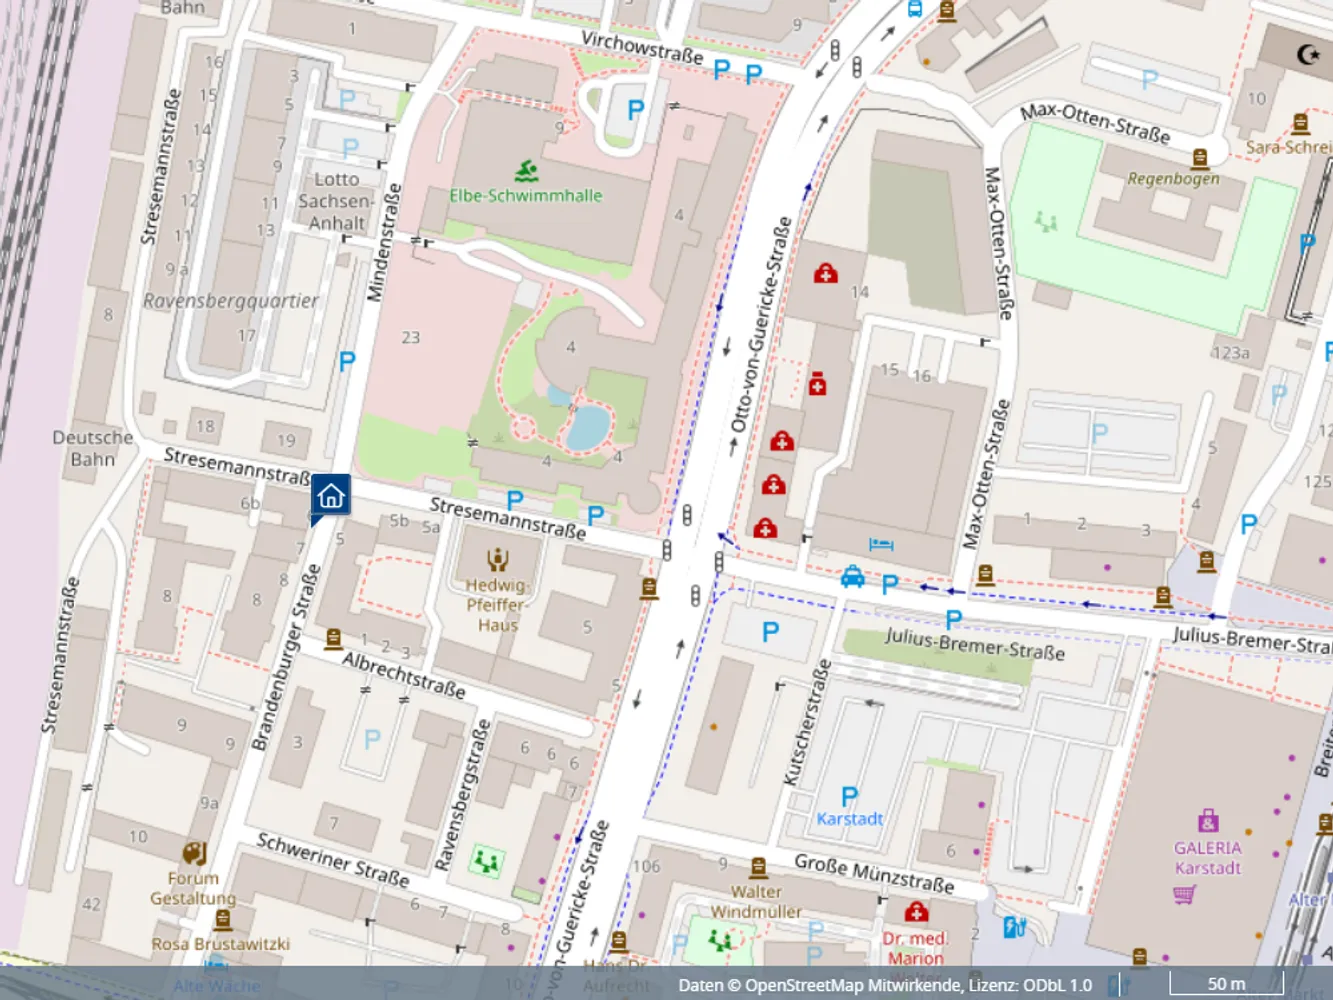Click the Kutscherstraße street label
The height and width of the screenshot is (1000, 1333).
(x=807, y=722)
